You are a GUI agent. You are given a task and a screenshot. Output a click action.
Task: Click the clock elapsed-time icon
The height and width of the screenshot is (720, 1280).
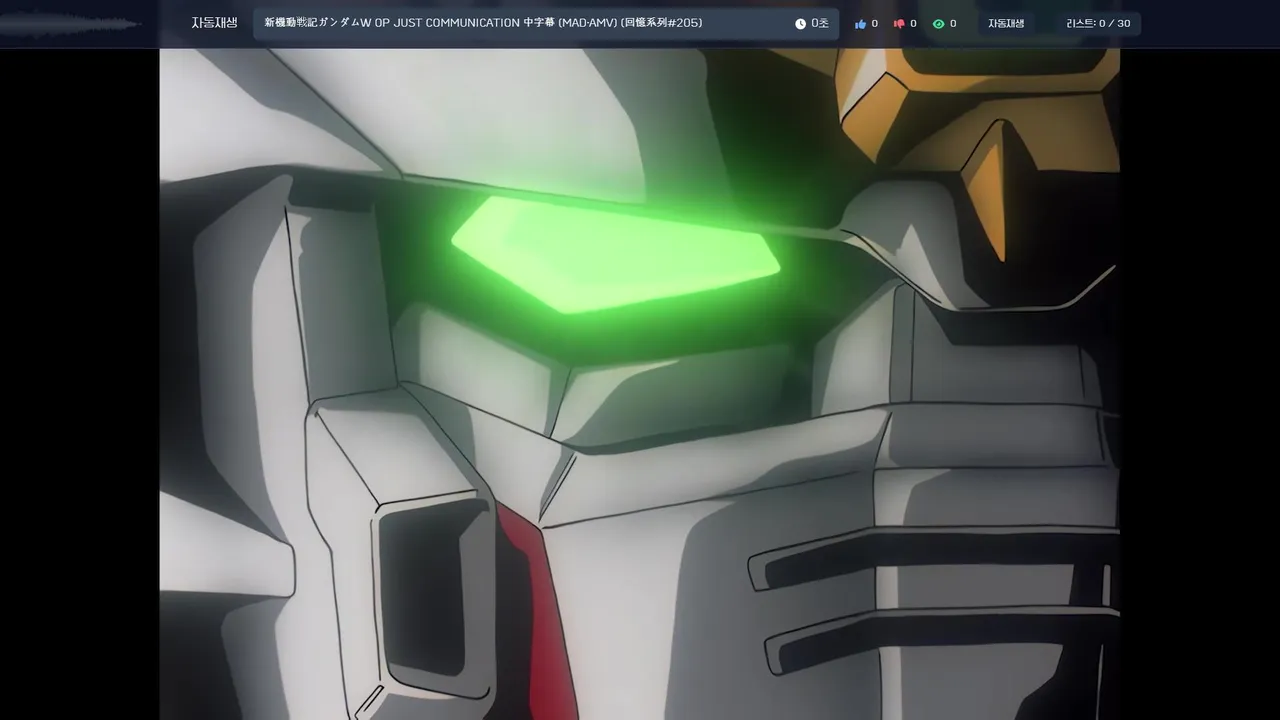800,24
